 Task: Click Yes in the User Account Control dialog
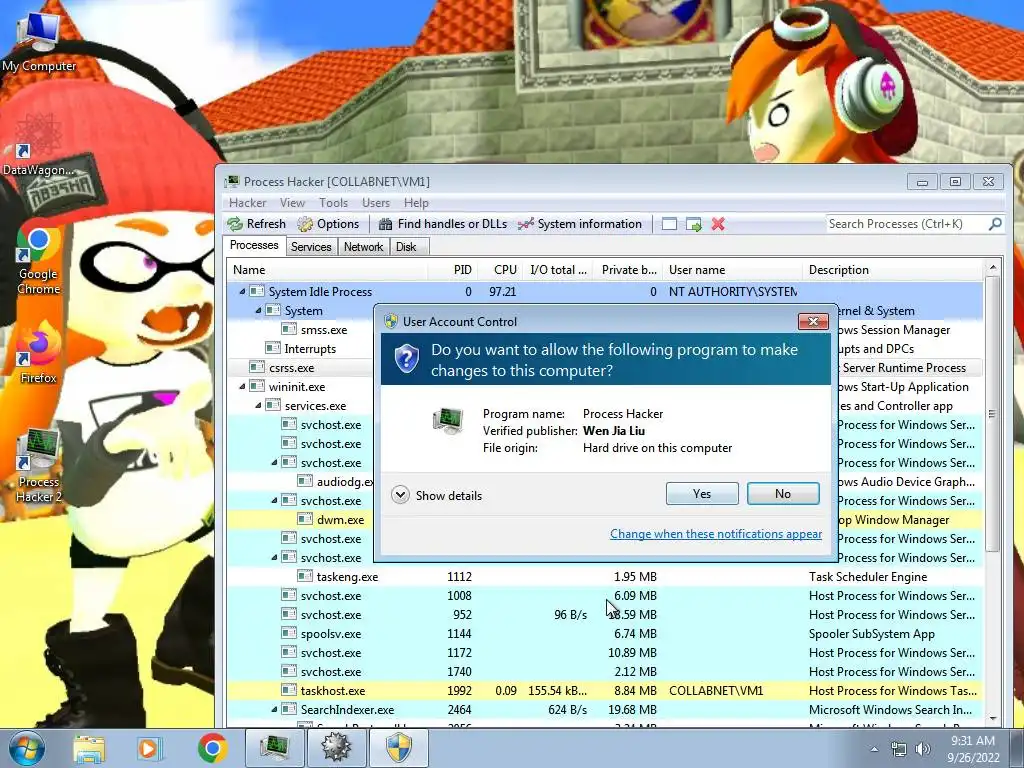[x=702, y=494]
